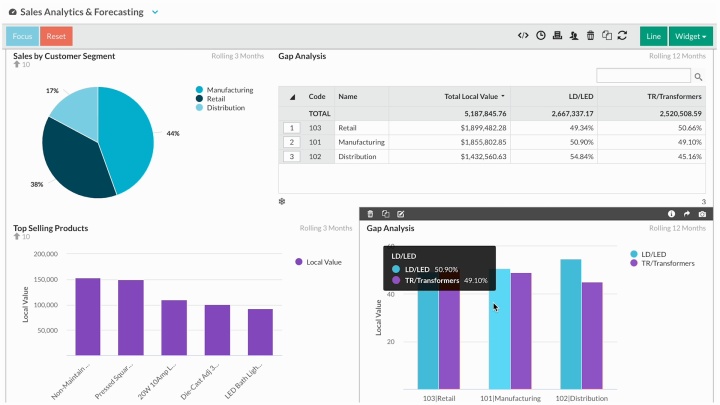Click row number 1 button
Screen dimensions: 720x405
pos(292,128)
